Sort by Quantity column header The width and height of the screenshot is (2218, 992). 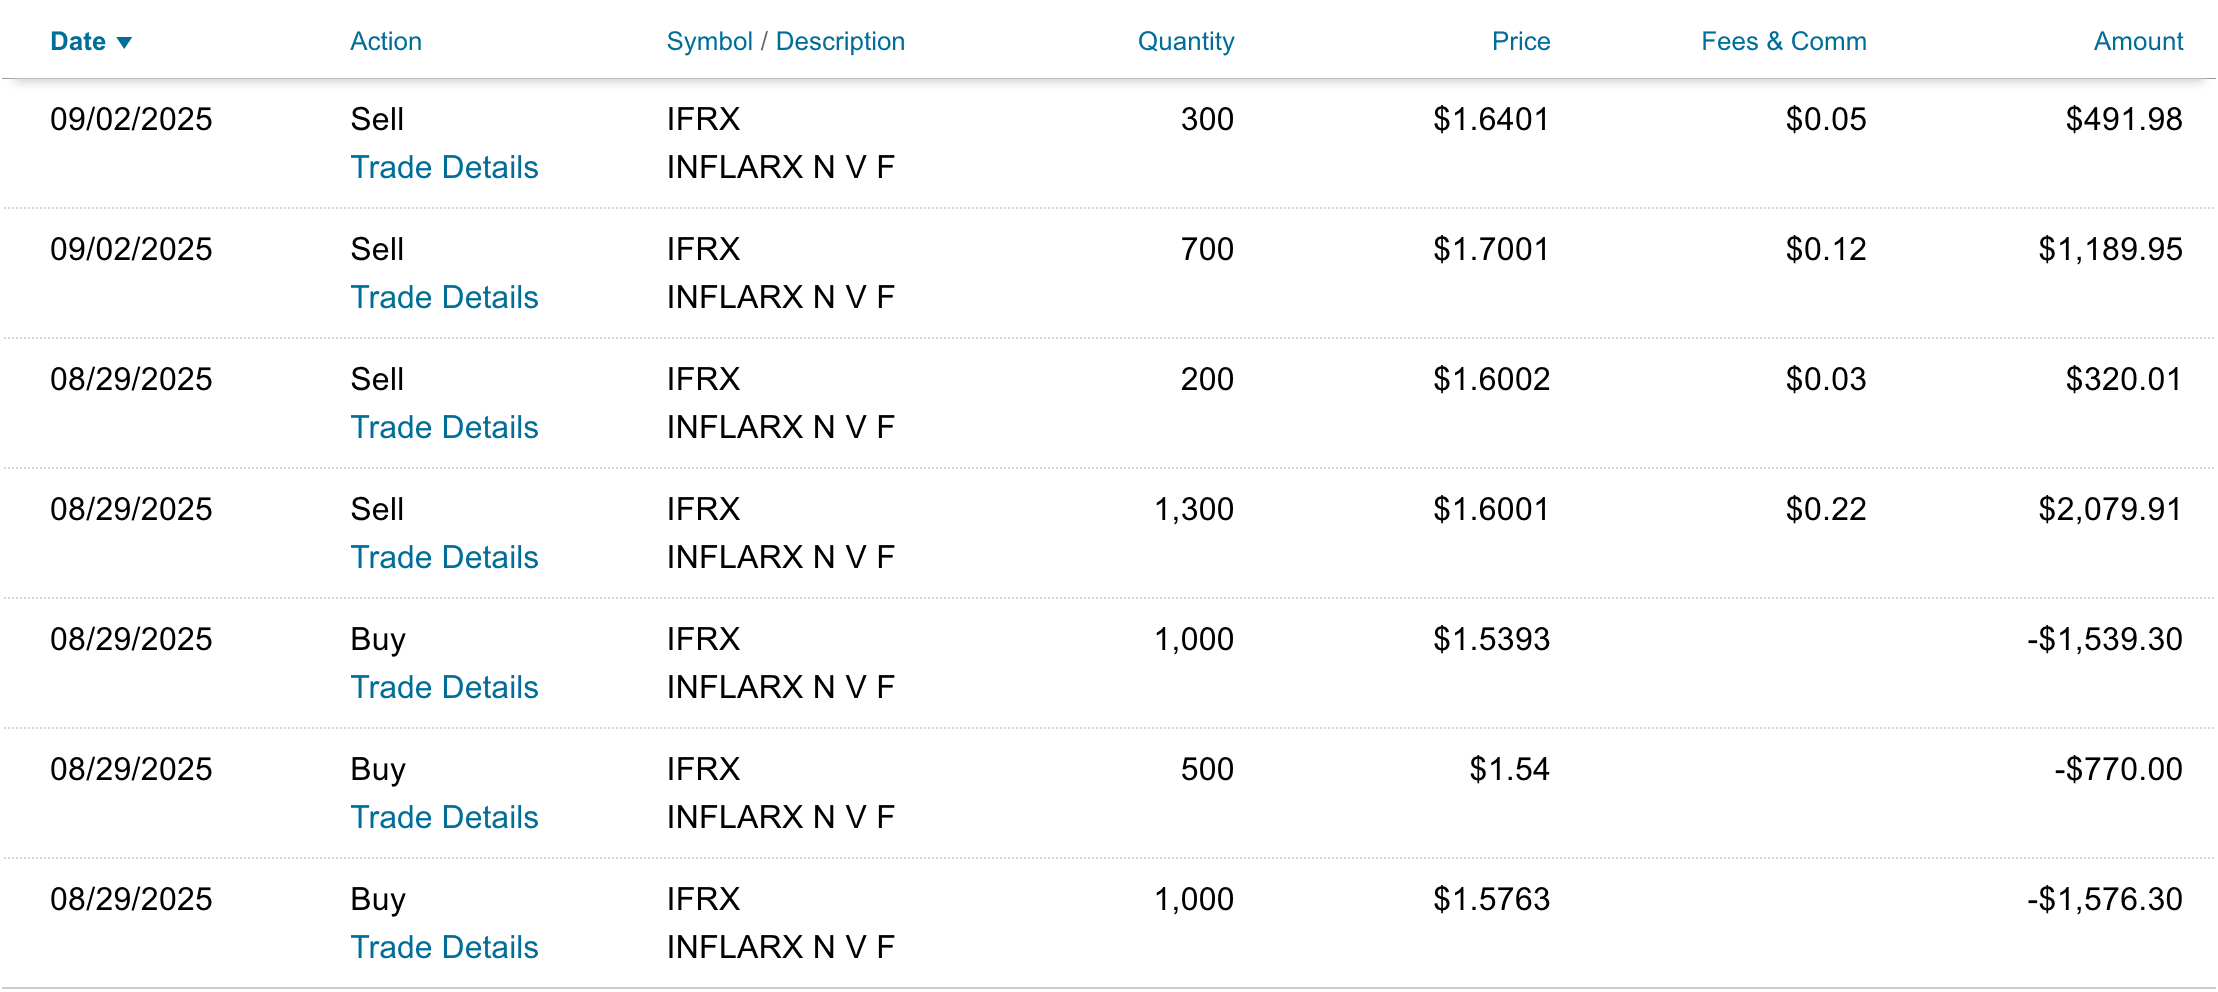pos(1185,42)
